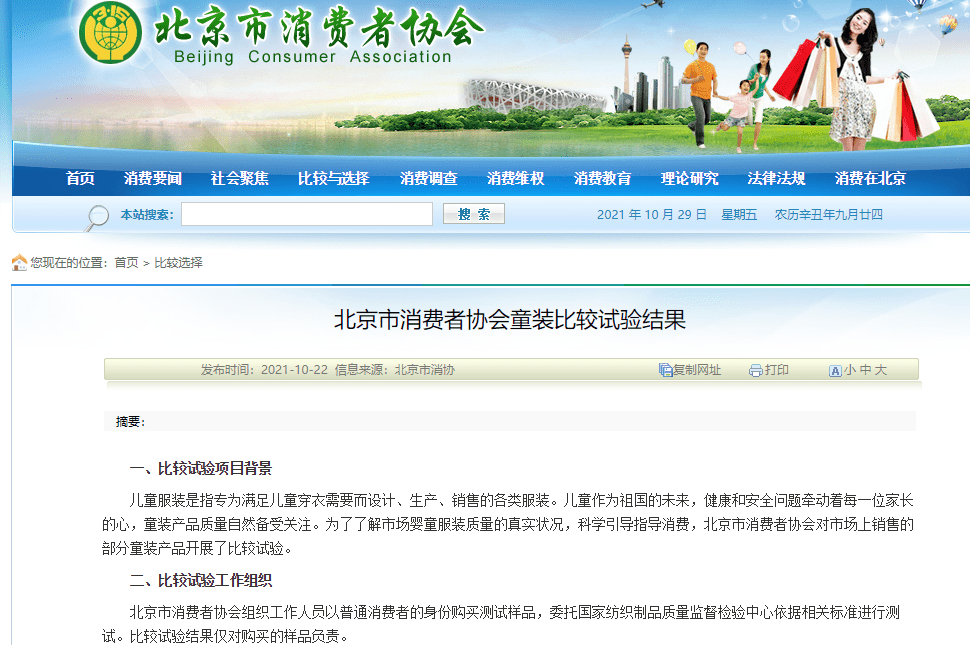Open 比较与选择 navigation item
Viewport: 970px width, 645px height.
click(x=333, y=178)
